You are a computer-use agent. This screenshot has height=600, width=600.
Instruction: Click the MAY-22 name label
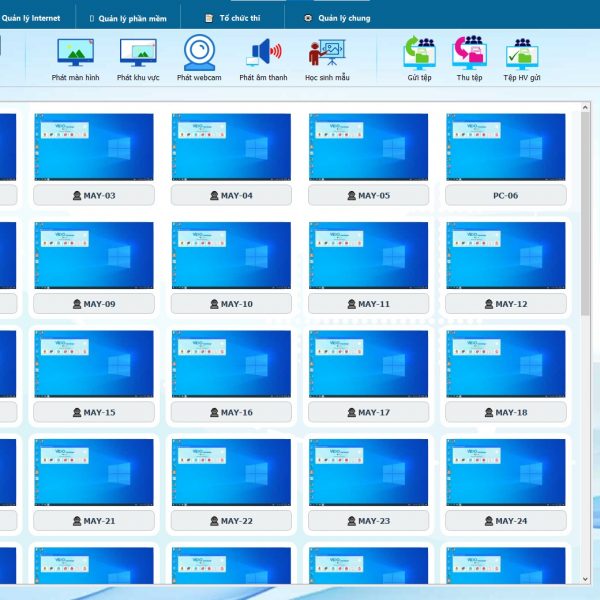tap(232, 521)
